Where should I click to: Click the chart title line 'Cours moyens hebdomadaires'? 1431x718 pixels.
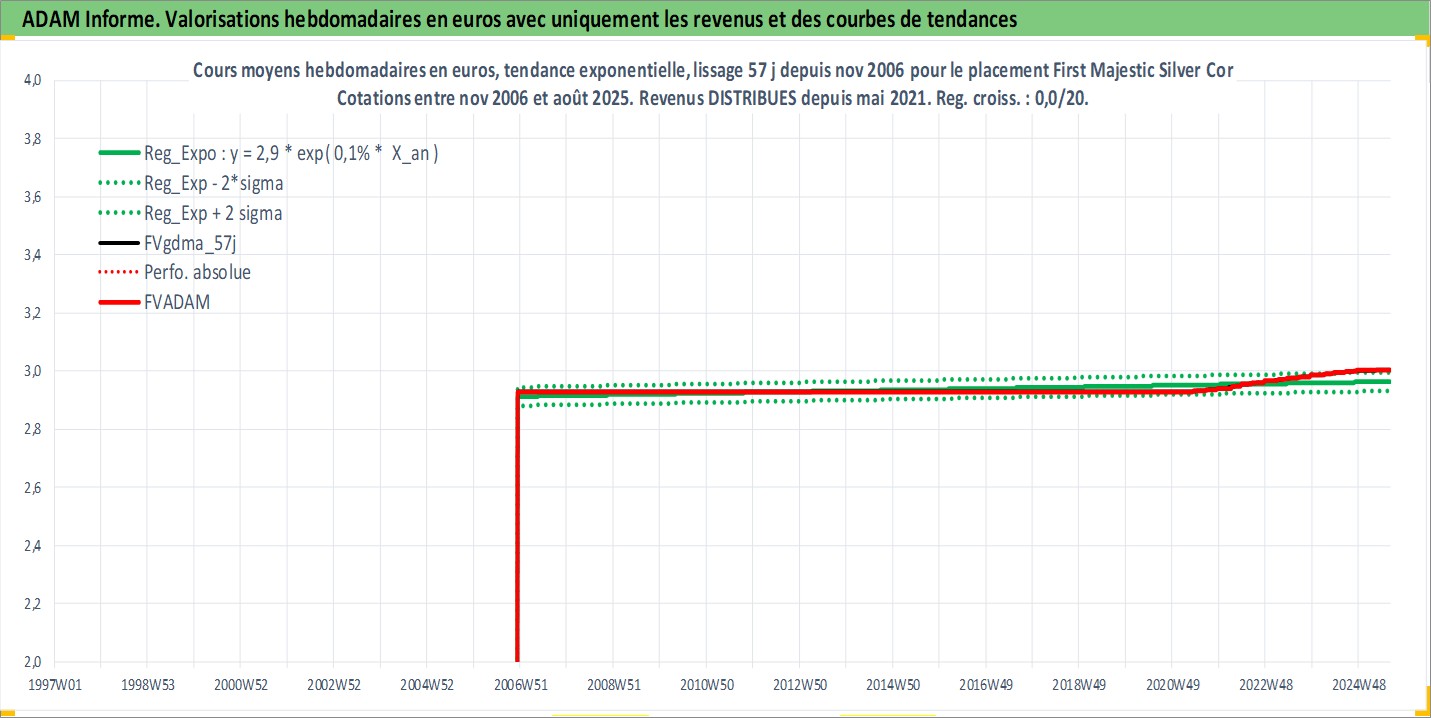[x=712, y=72]
